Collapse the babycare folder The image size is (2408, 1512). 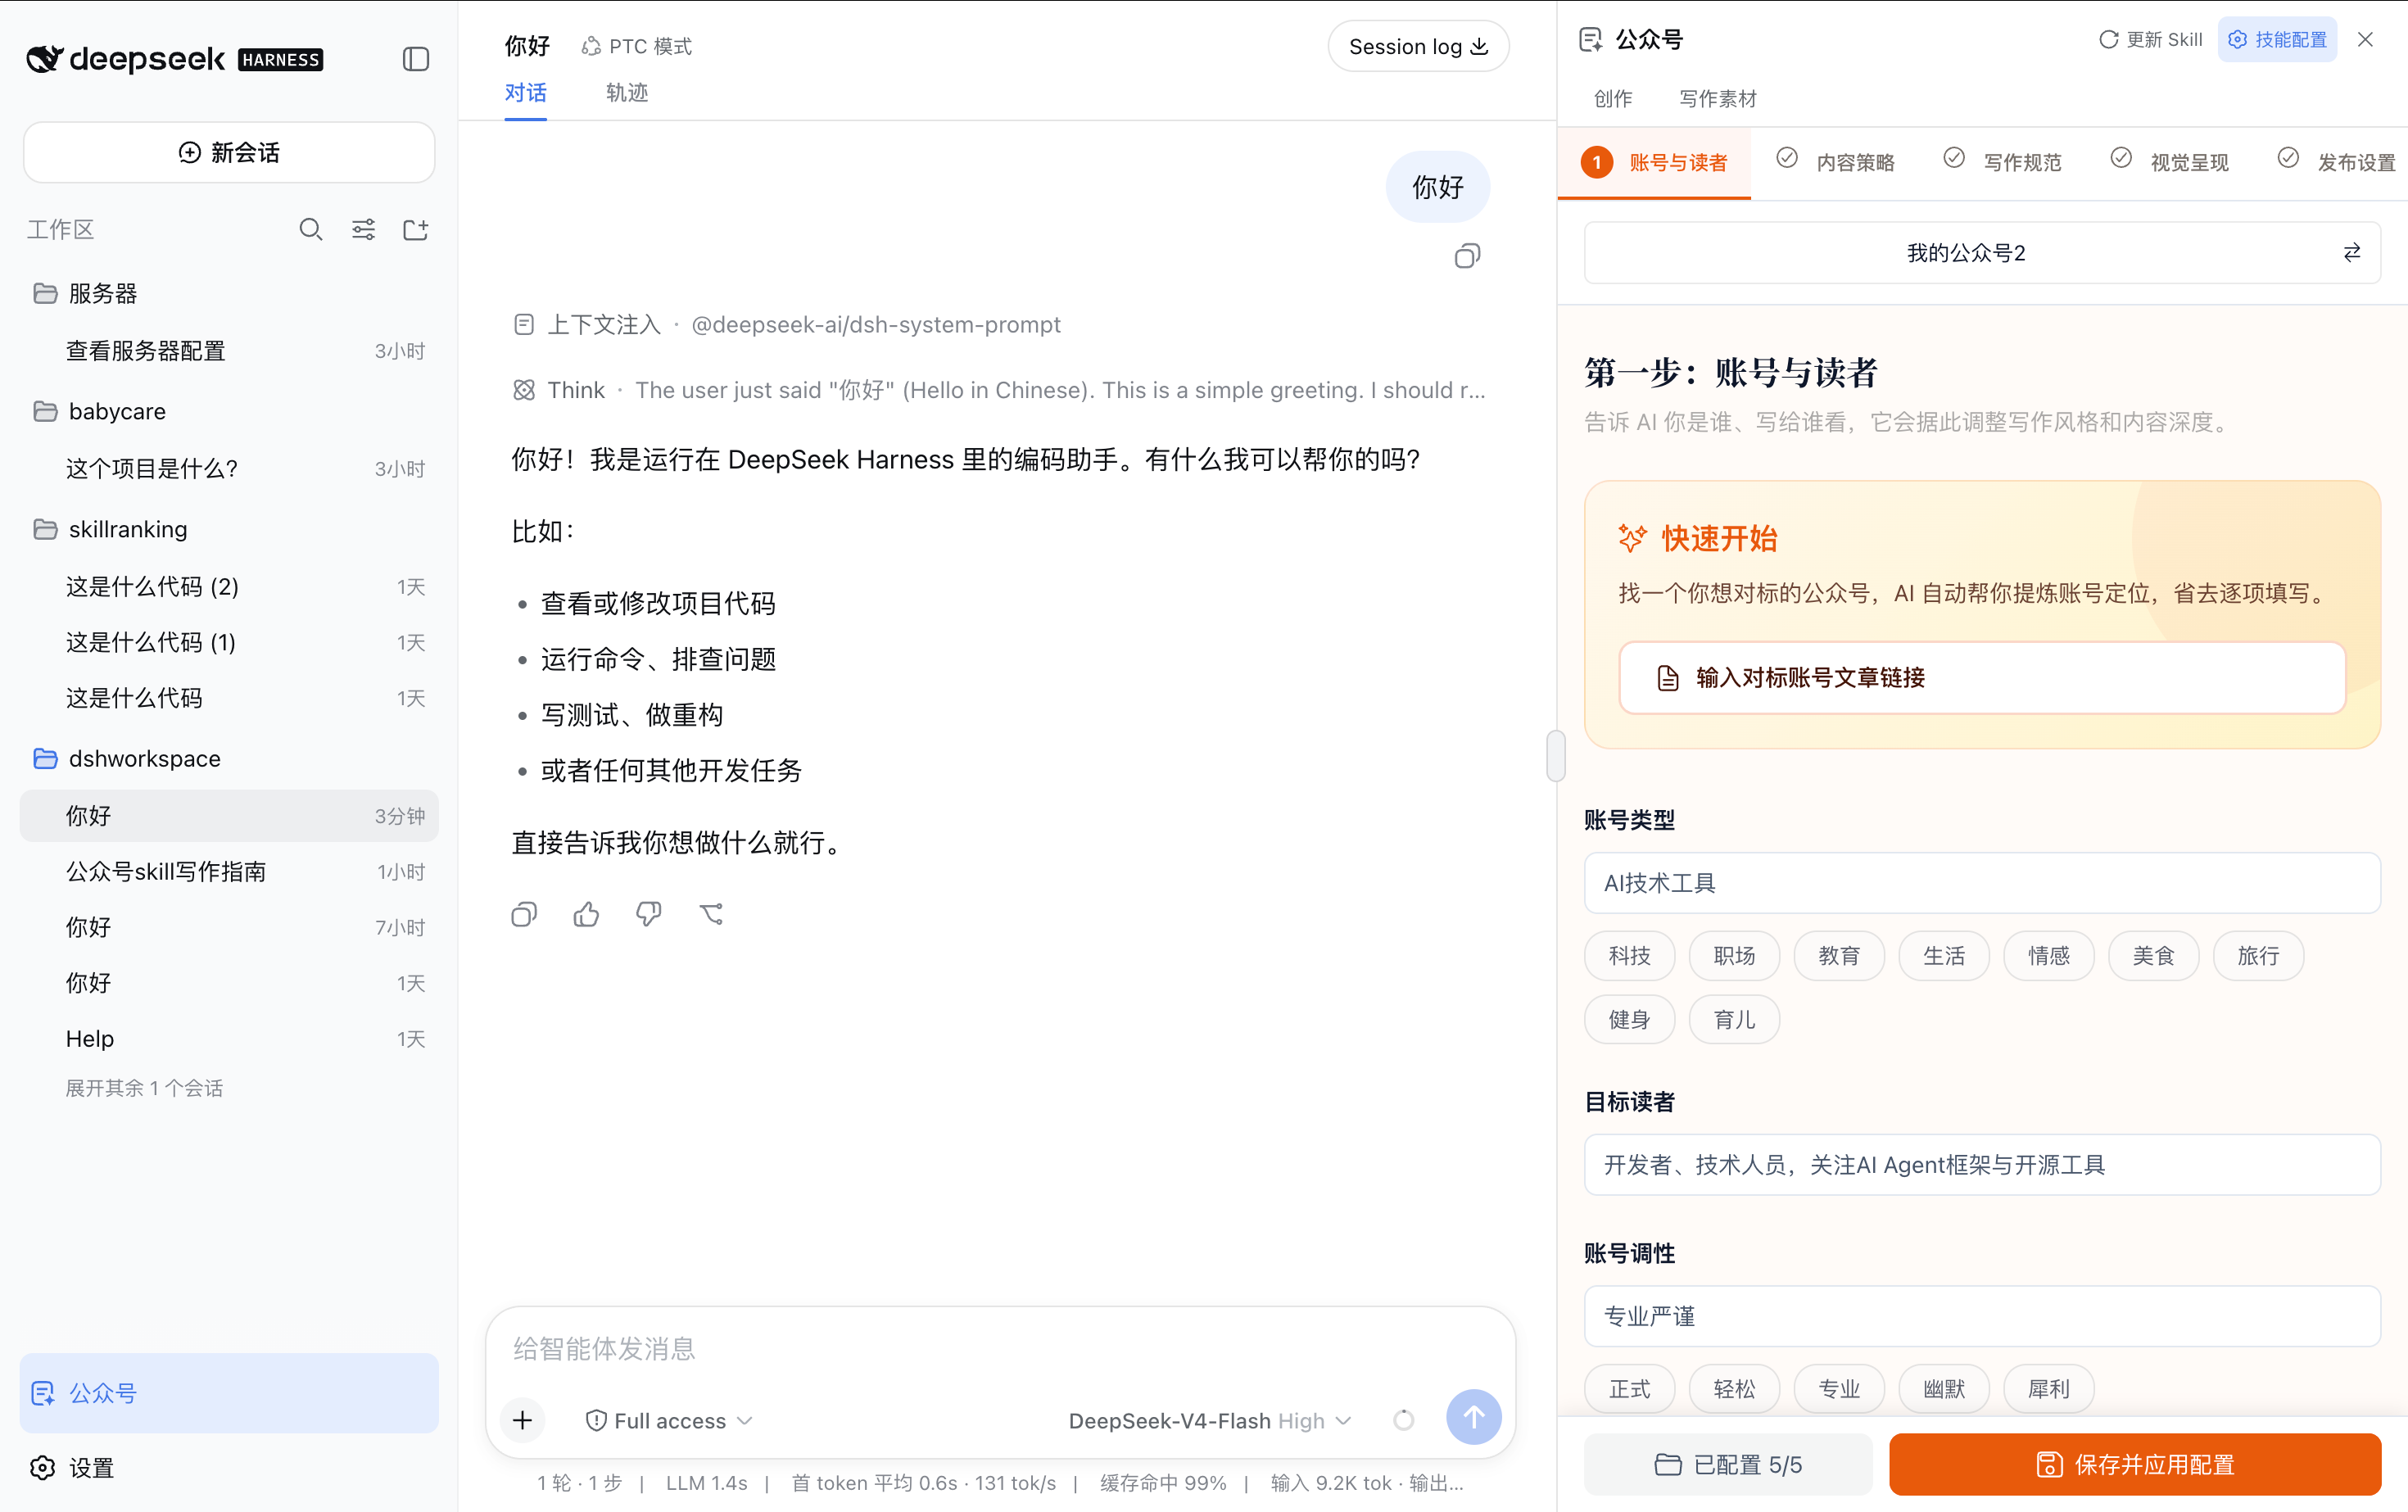(229, 411)
